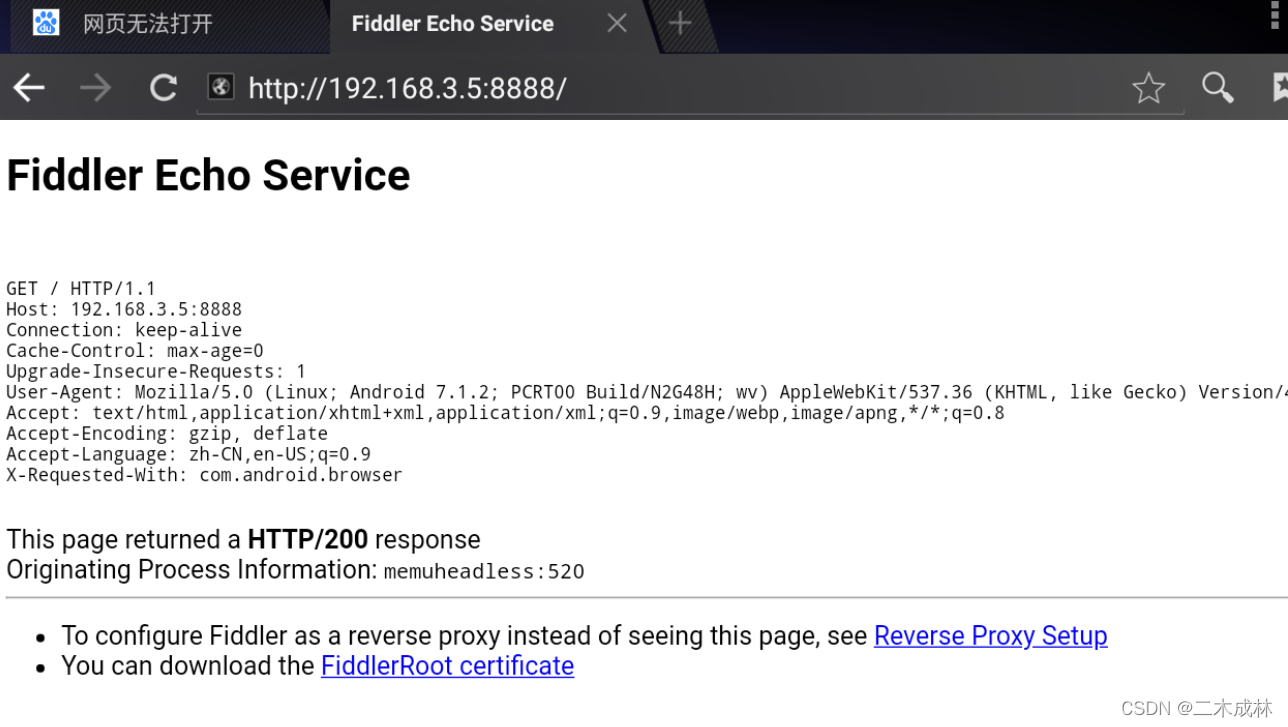Viewport: 1288px width, 727px height.
Task: Close the Fiddler Echo Service tab
Action: (x=617, y=23)
